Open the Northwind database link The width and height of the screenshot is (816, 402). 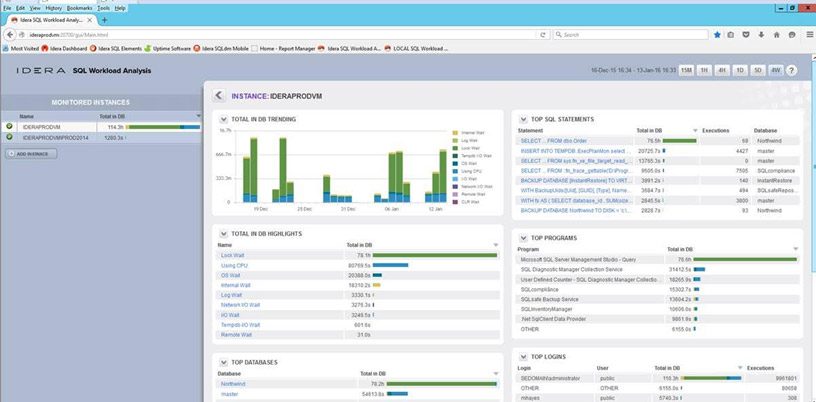(x=233, y=384)
